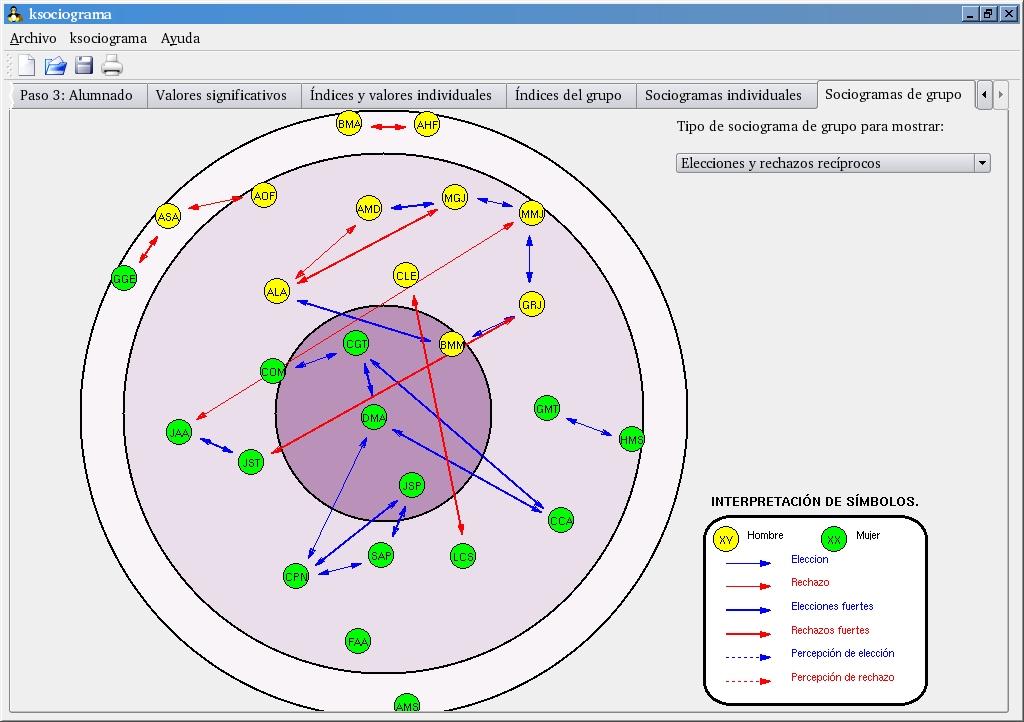Click the ALA yellow node
This screenshot has height=722, width=1024.
(277, 291)
